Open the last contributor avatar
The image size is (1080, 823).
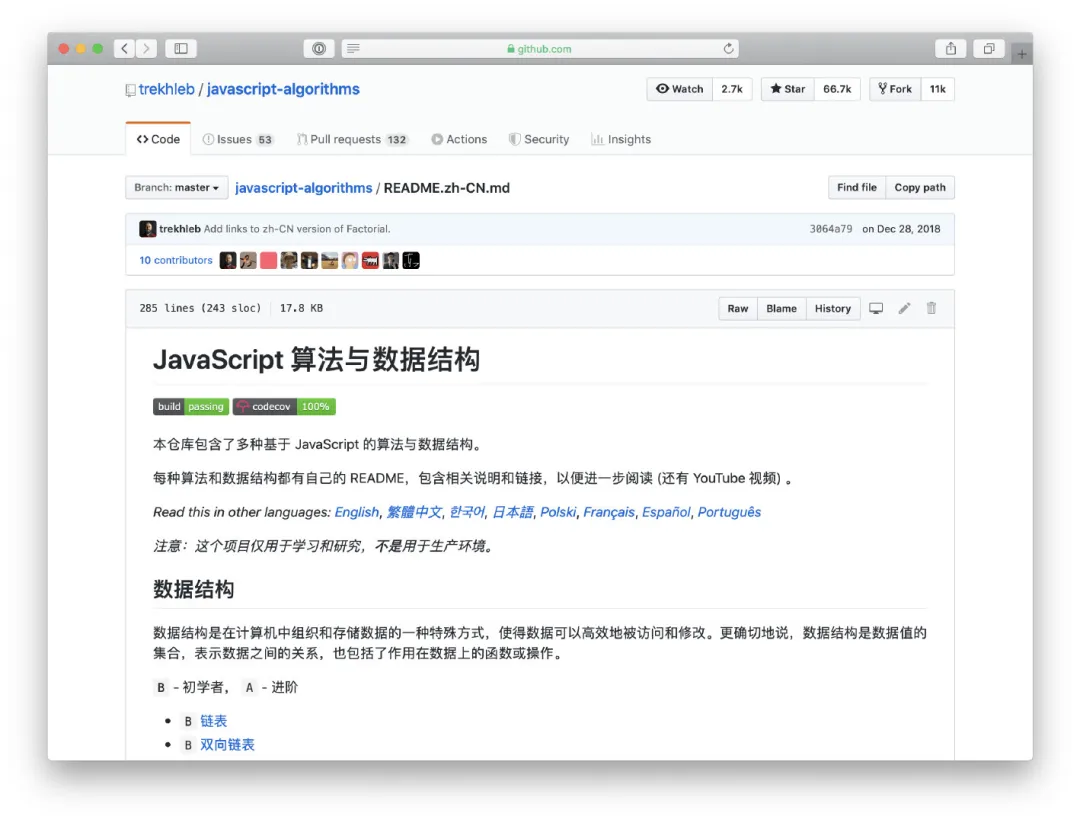[x=411, y=260]
